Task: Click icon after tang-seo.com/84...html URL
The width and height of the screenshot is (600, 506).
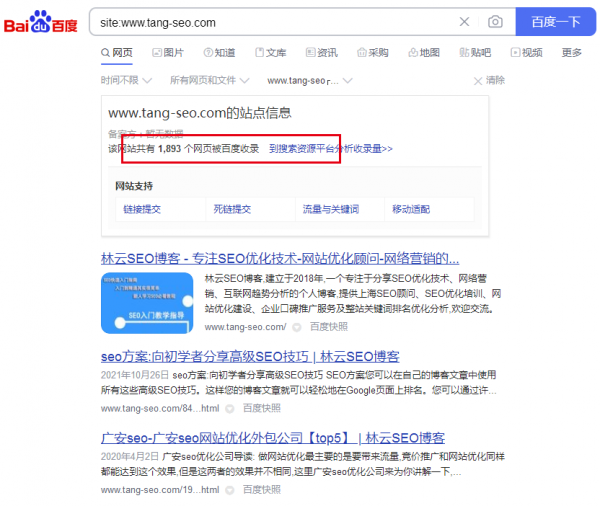Action: click(x=230, y=409)
